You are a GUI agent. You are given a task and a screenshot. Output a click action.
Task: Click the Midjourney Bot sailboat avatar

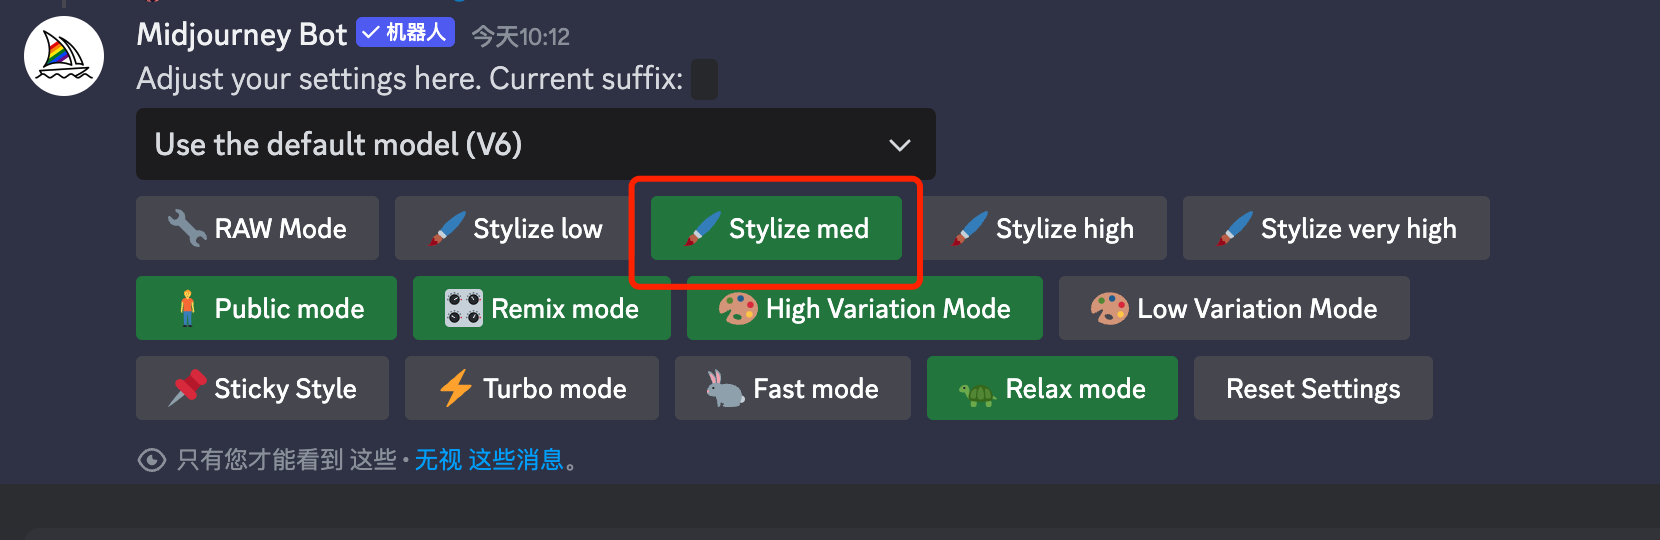[64, 56]
